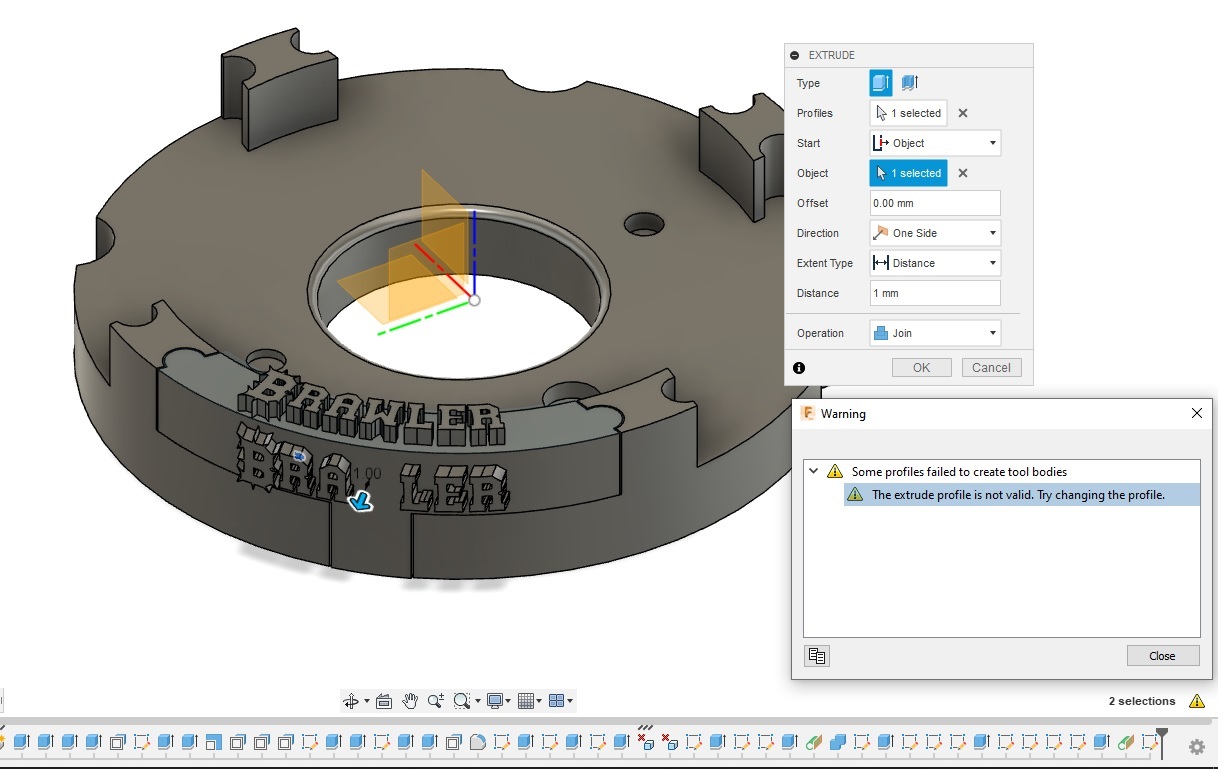
Task: Select 'Some profiles failed to create tool bodies'
Action: point(958,471)
